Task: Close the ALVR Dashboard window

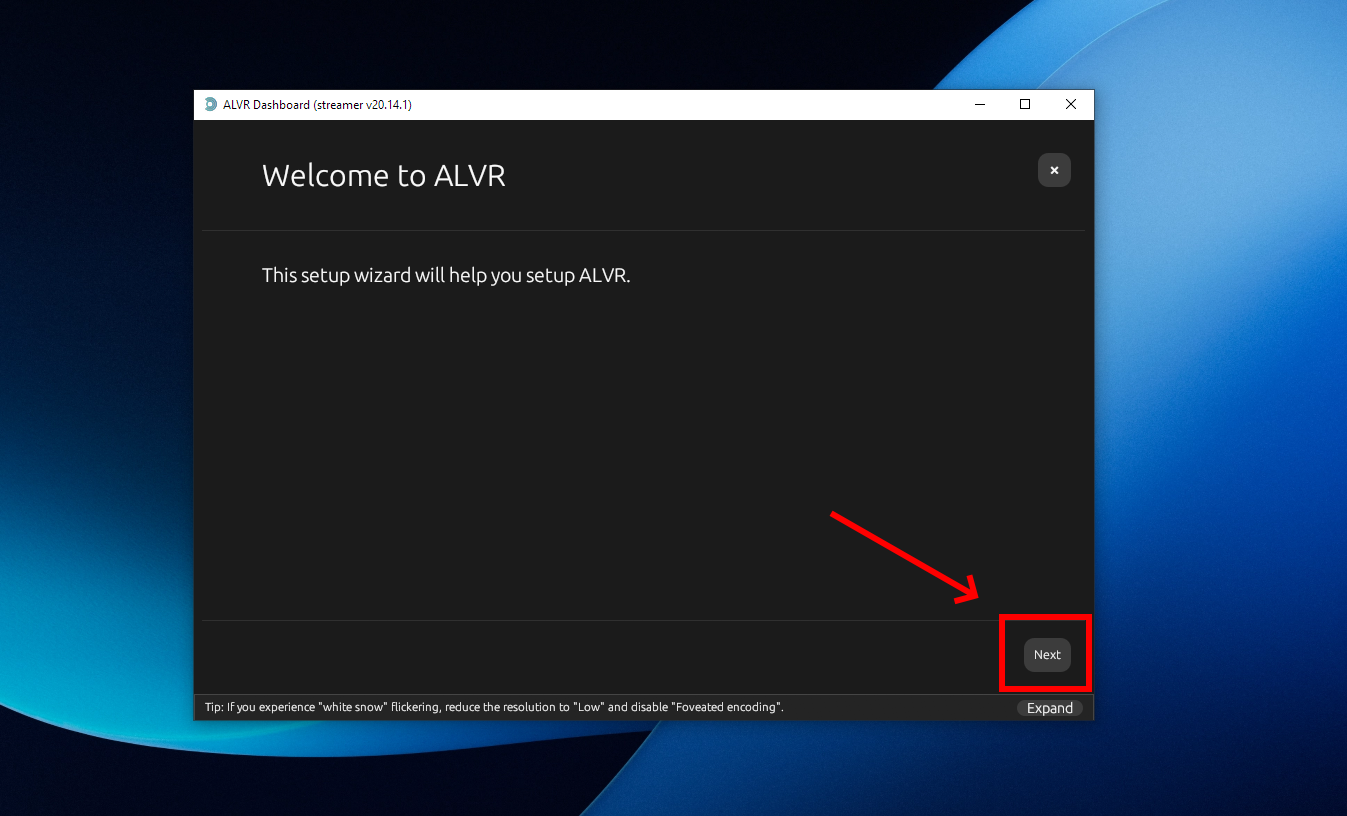Action: click(1070, 105)
